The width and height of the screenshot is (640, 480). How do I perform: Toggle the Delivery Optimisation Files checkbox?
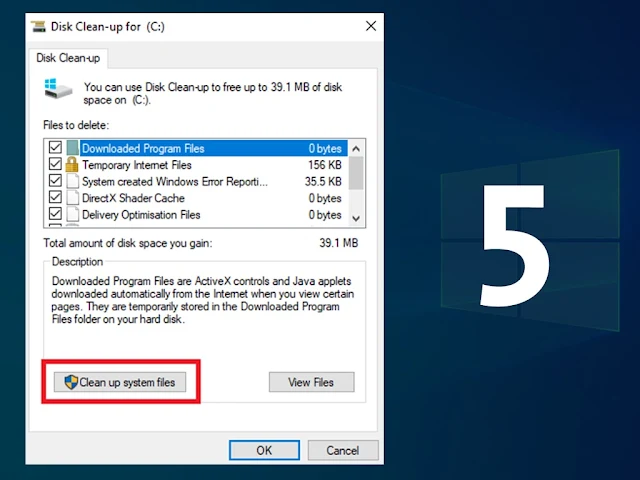pos(55,214)
